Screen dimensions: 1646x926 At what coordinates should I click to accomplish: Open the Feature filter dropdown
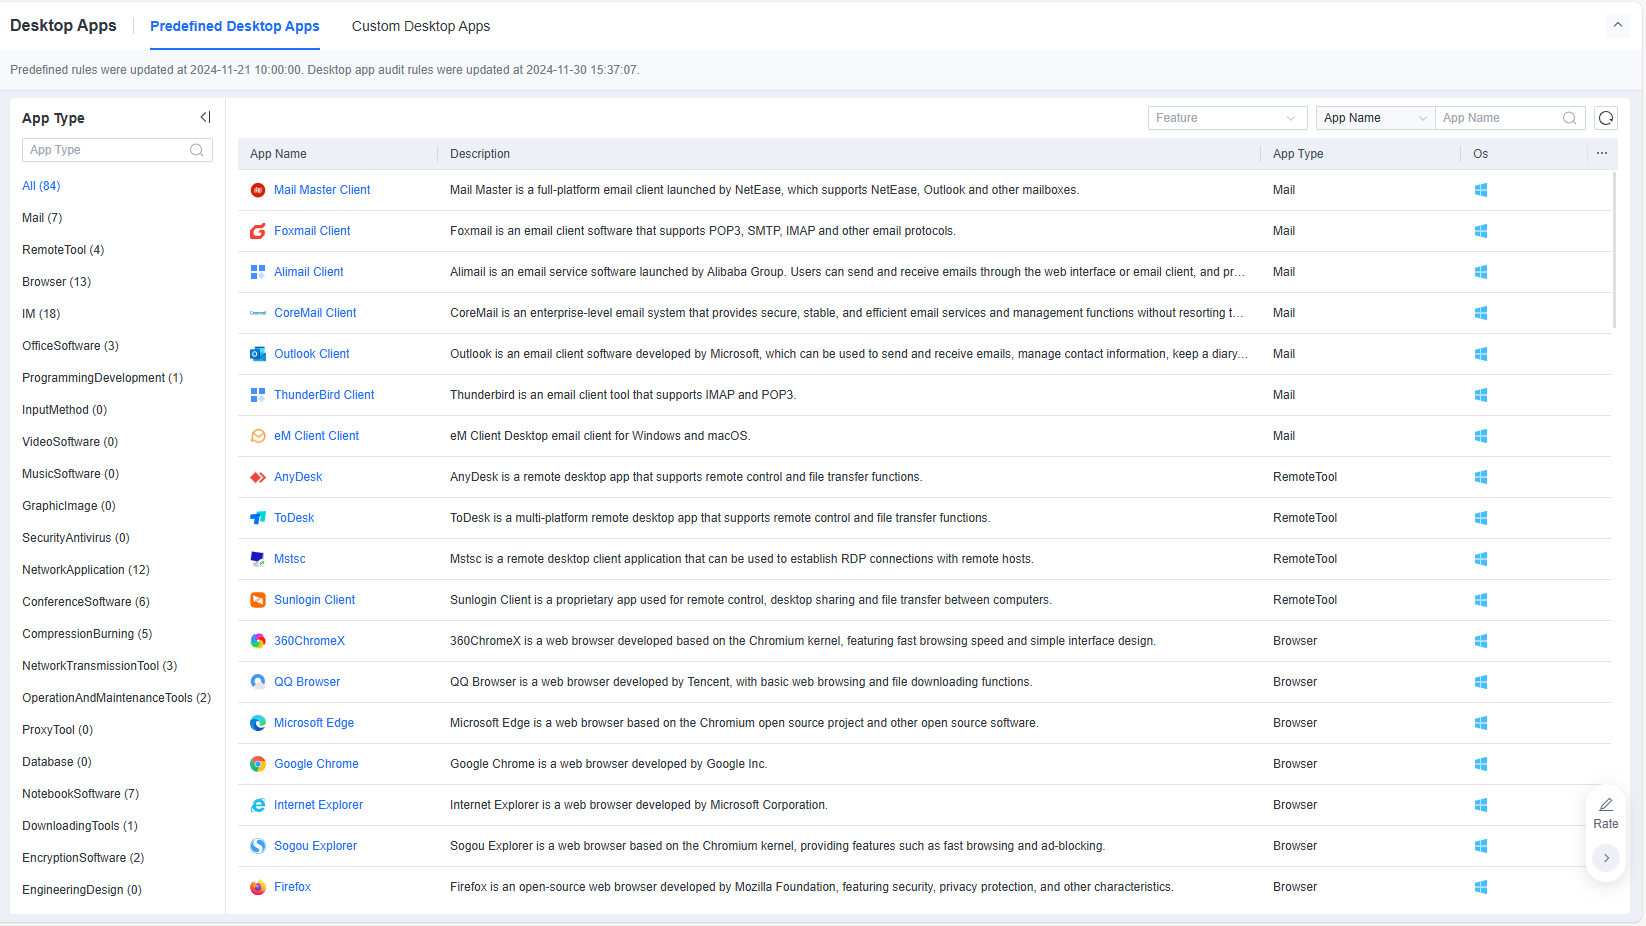(1228, 118)
